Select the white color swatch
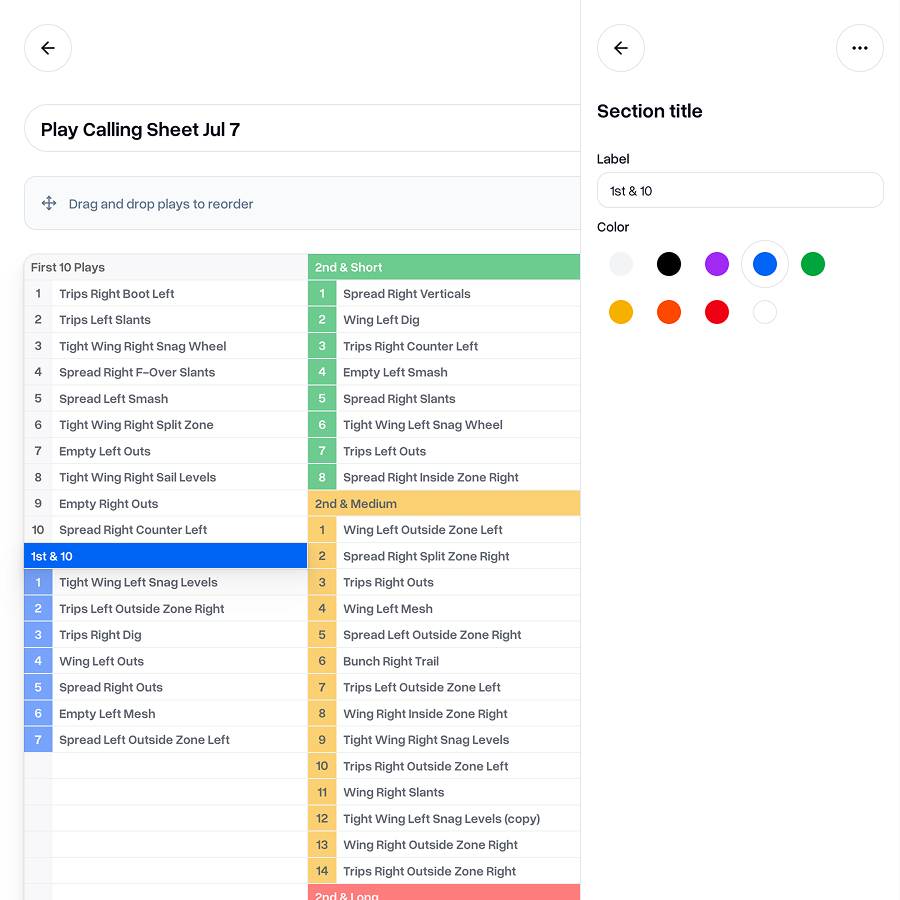The height and width of the screenshot is (900, 900). tap(765, 312)
